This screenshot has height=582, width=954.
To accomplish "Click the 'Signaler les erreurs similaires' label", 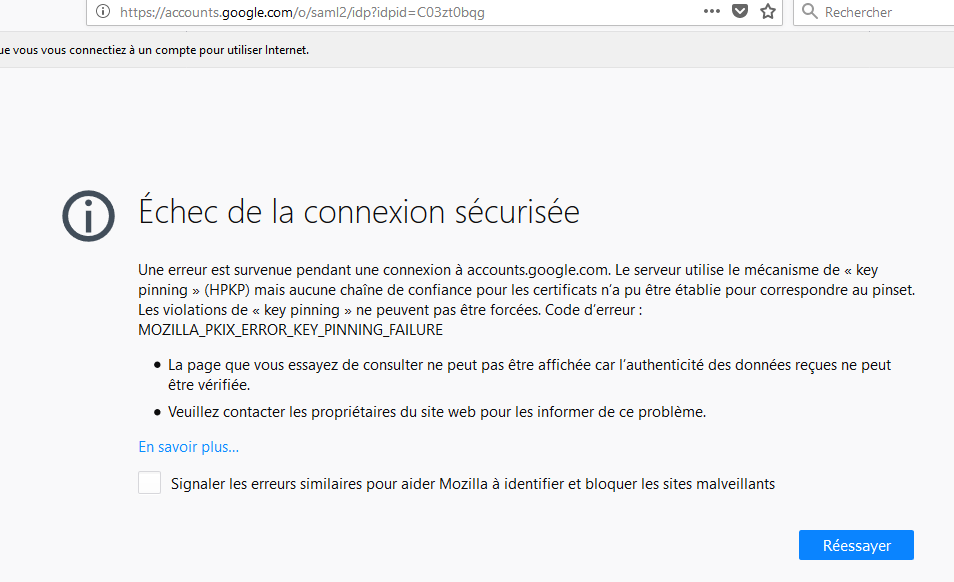I will pyautogui.click(x=473, y=484).
